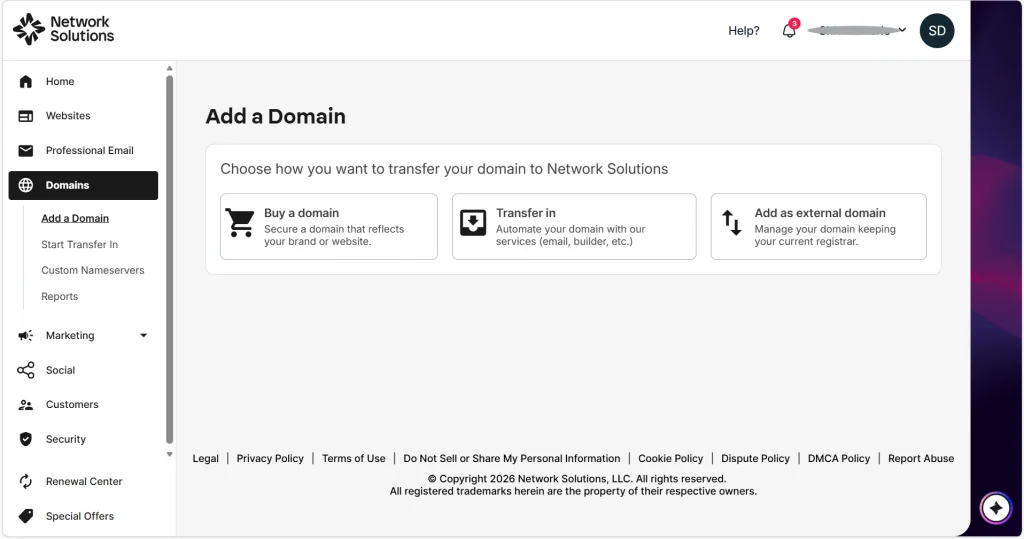Click the SD avatar circle

936,31
